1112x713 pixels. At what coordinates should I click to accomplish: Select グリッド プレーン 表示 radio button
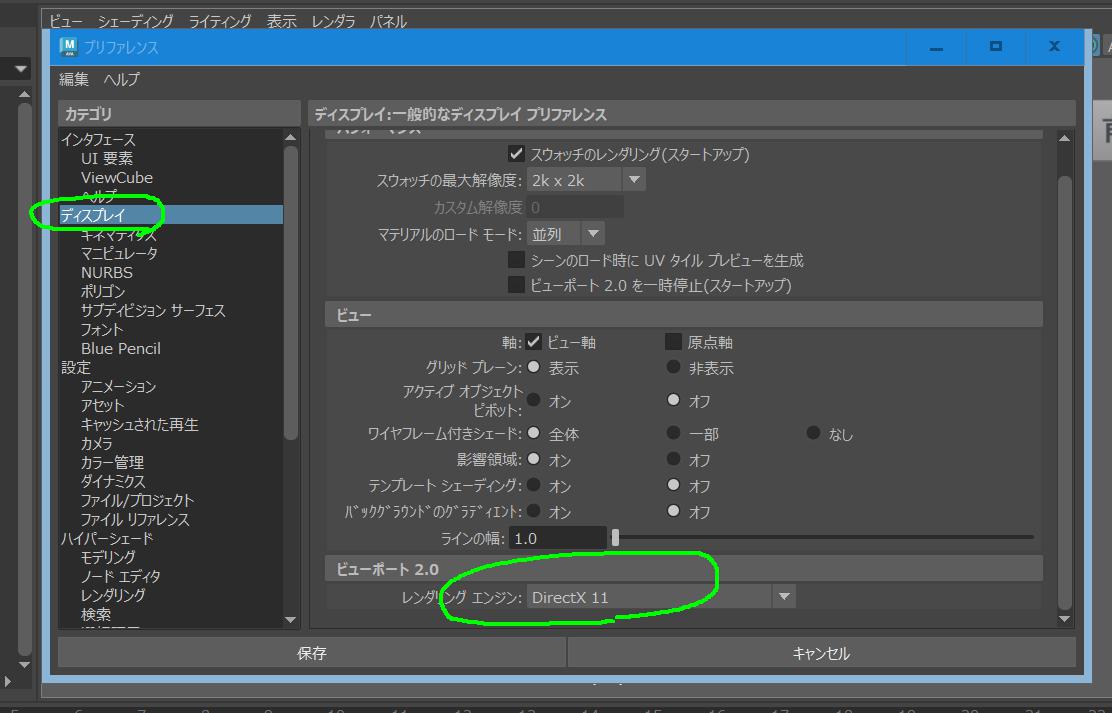(533, 367)
